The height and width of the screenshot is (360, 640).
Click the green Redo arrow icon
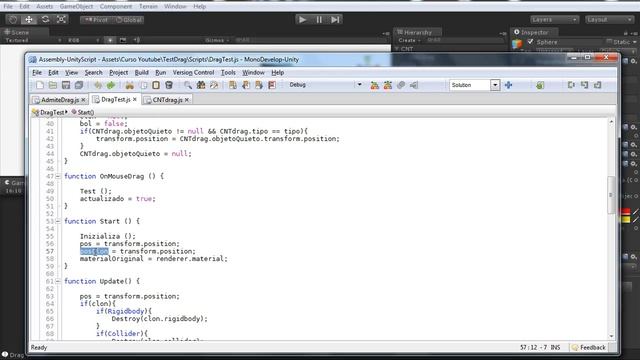click(x=111, y=85)
